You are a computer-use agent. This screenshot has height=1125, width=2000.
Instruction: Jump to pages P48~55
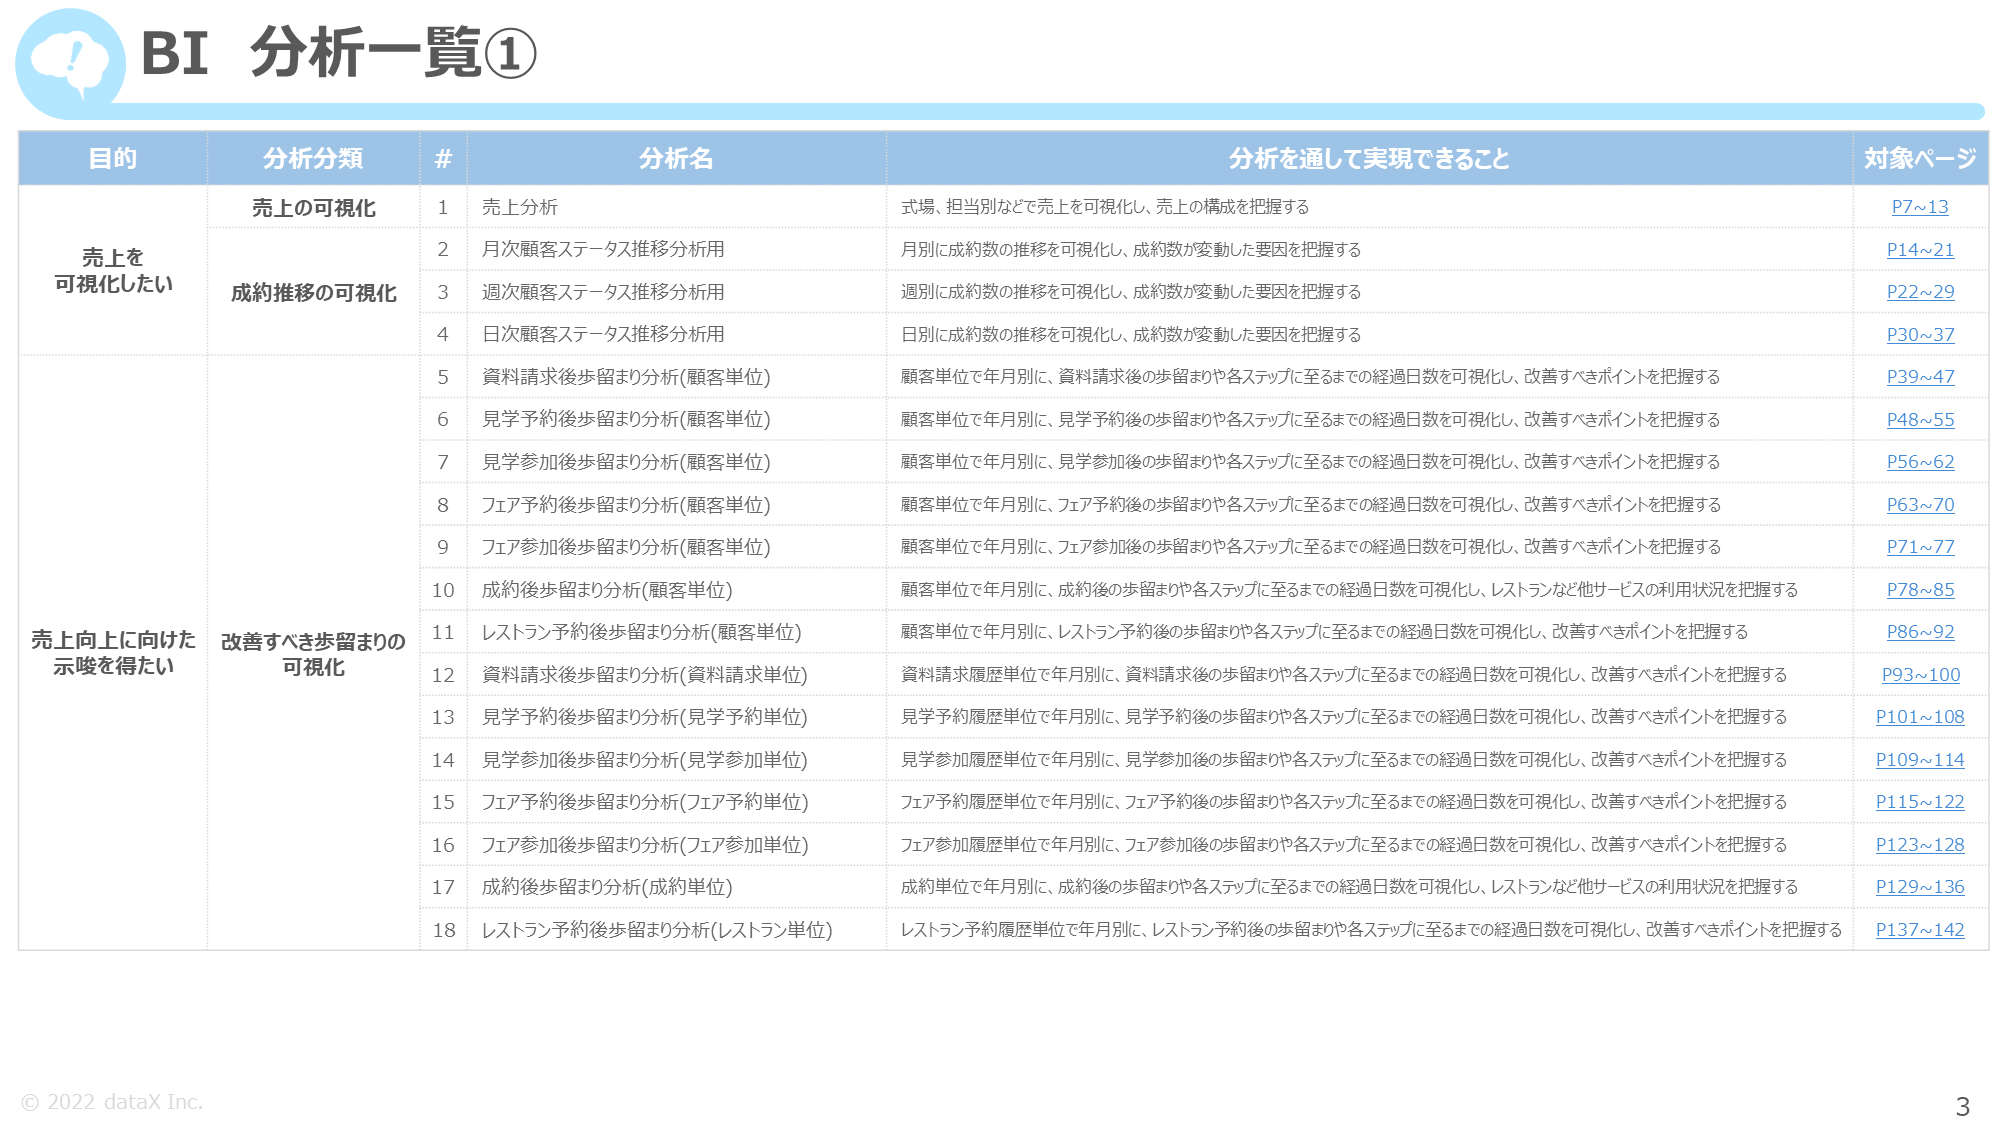tap(1919, 420)
